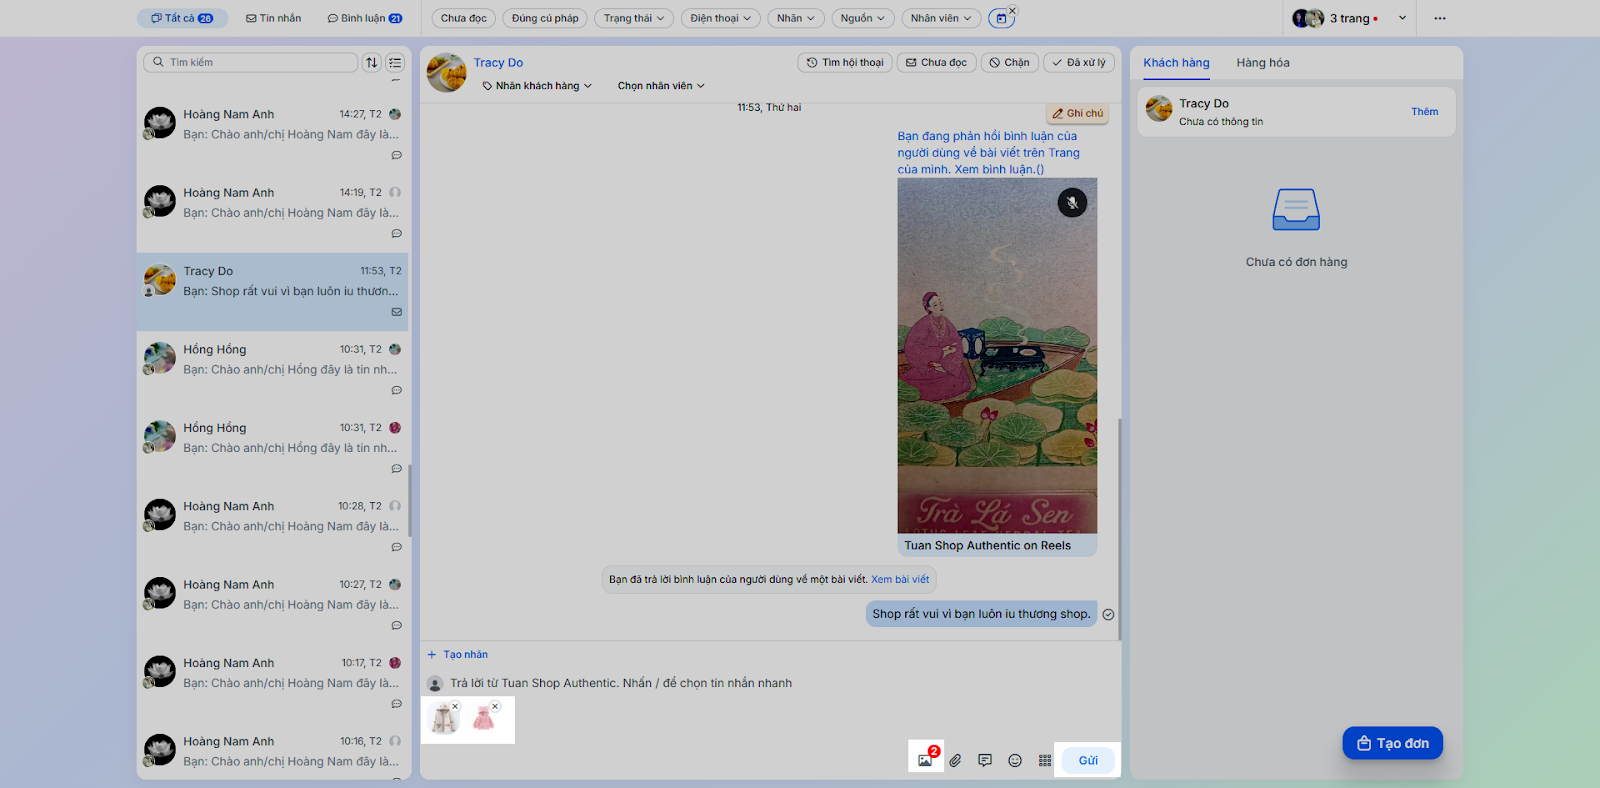Viewport: 1600px width, 788px height.
Task: Click the Tạo nhãn link
Action: click(466, 655)
